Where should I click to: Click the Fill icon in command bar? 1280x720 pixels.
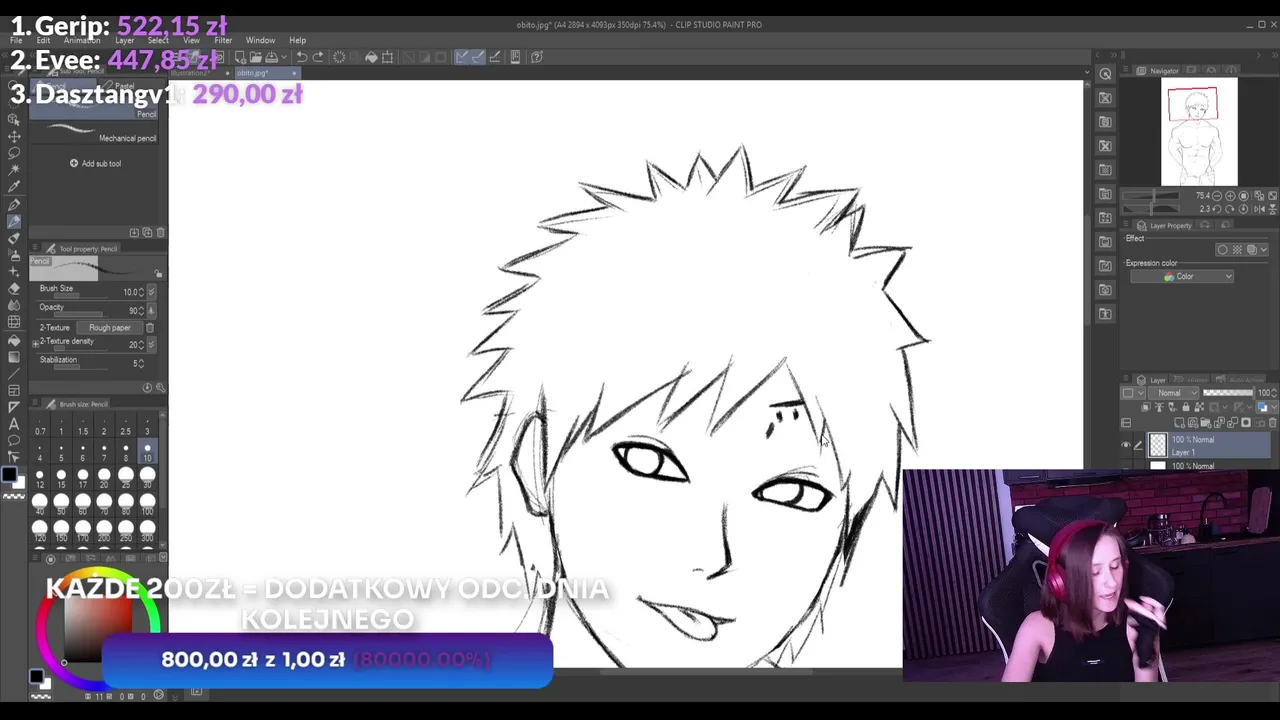tap(371, 57)
